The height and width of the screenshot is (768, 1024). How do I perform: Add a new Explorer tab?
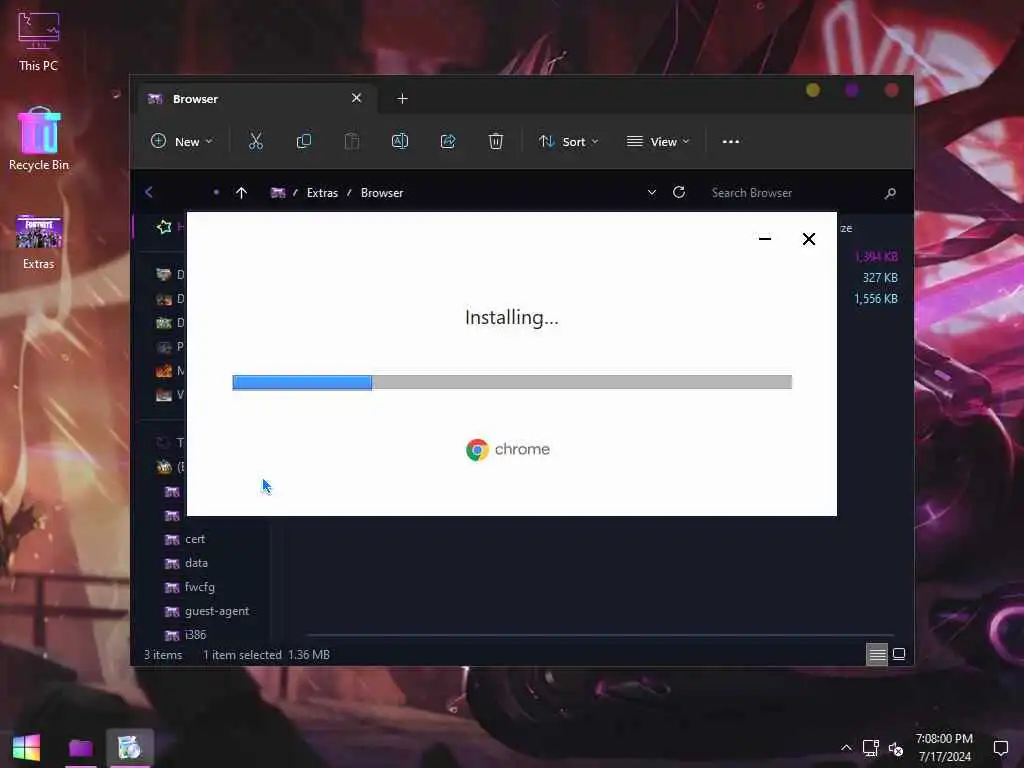[x=402, y=99]
